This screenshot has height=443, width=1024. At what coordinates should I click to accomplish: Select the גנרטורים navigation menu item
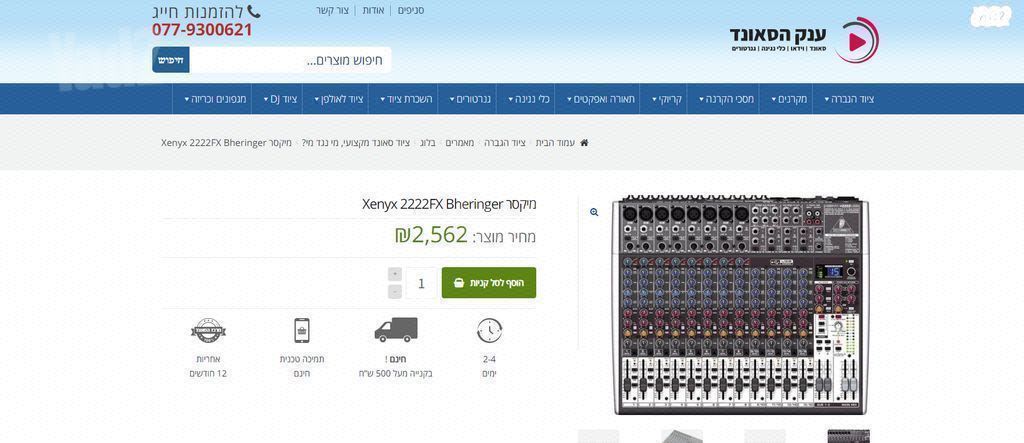[x=470, y=99]
